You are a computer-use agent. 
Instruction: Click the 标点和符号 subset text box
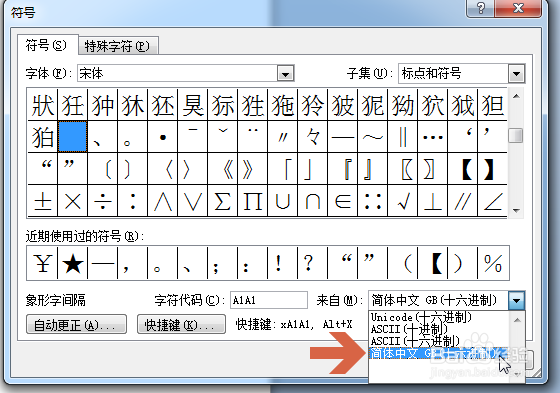[x=454, y=74]
